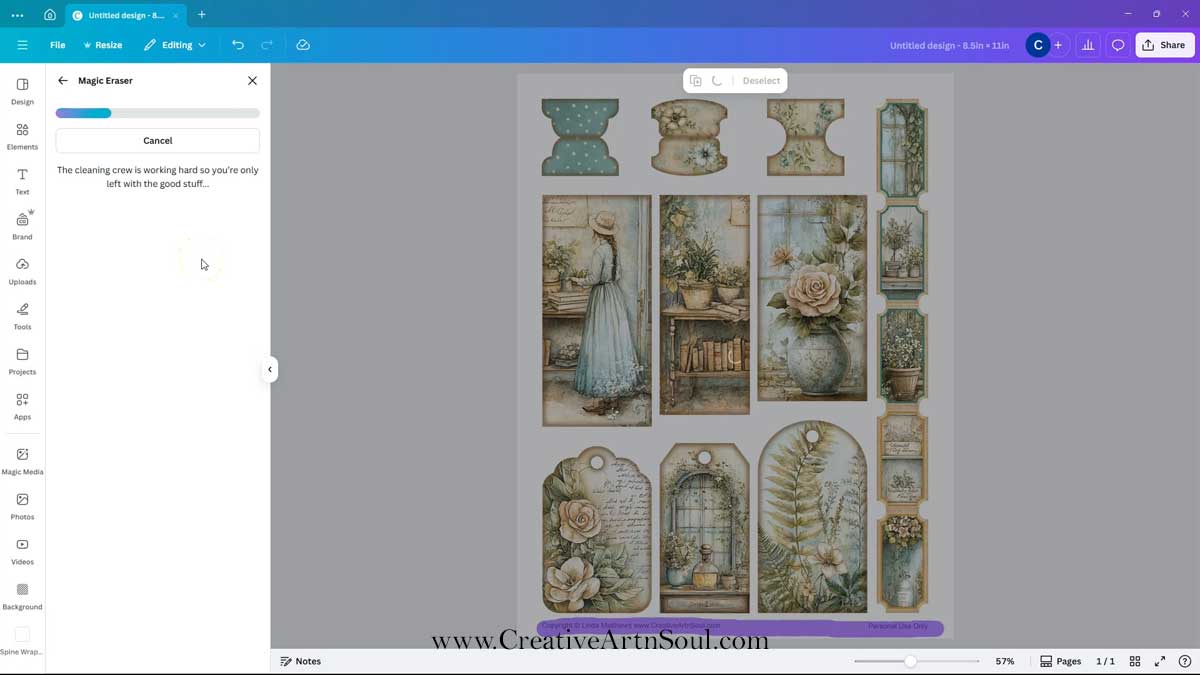Open the Videos sidebar panel
This screenshot has height=675, width=1200.
point(22,551)
